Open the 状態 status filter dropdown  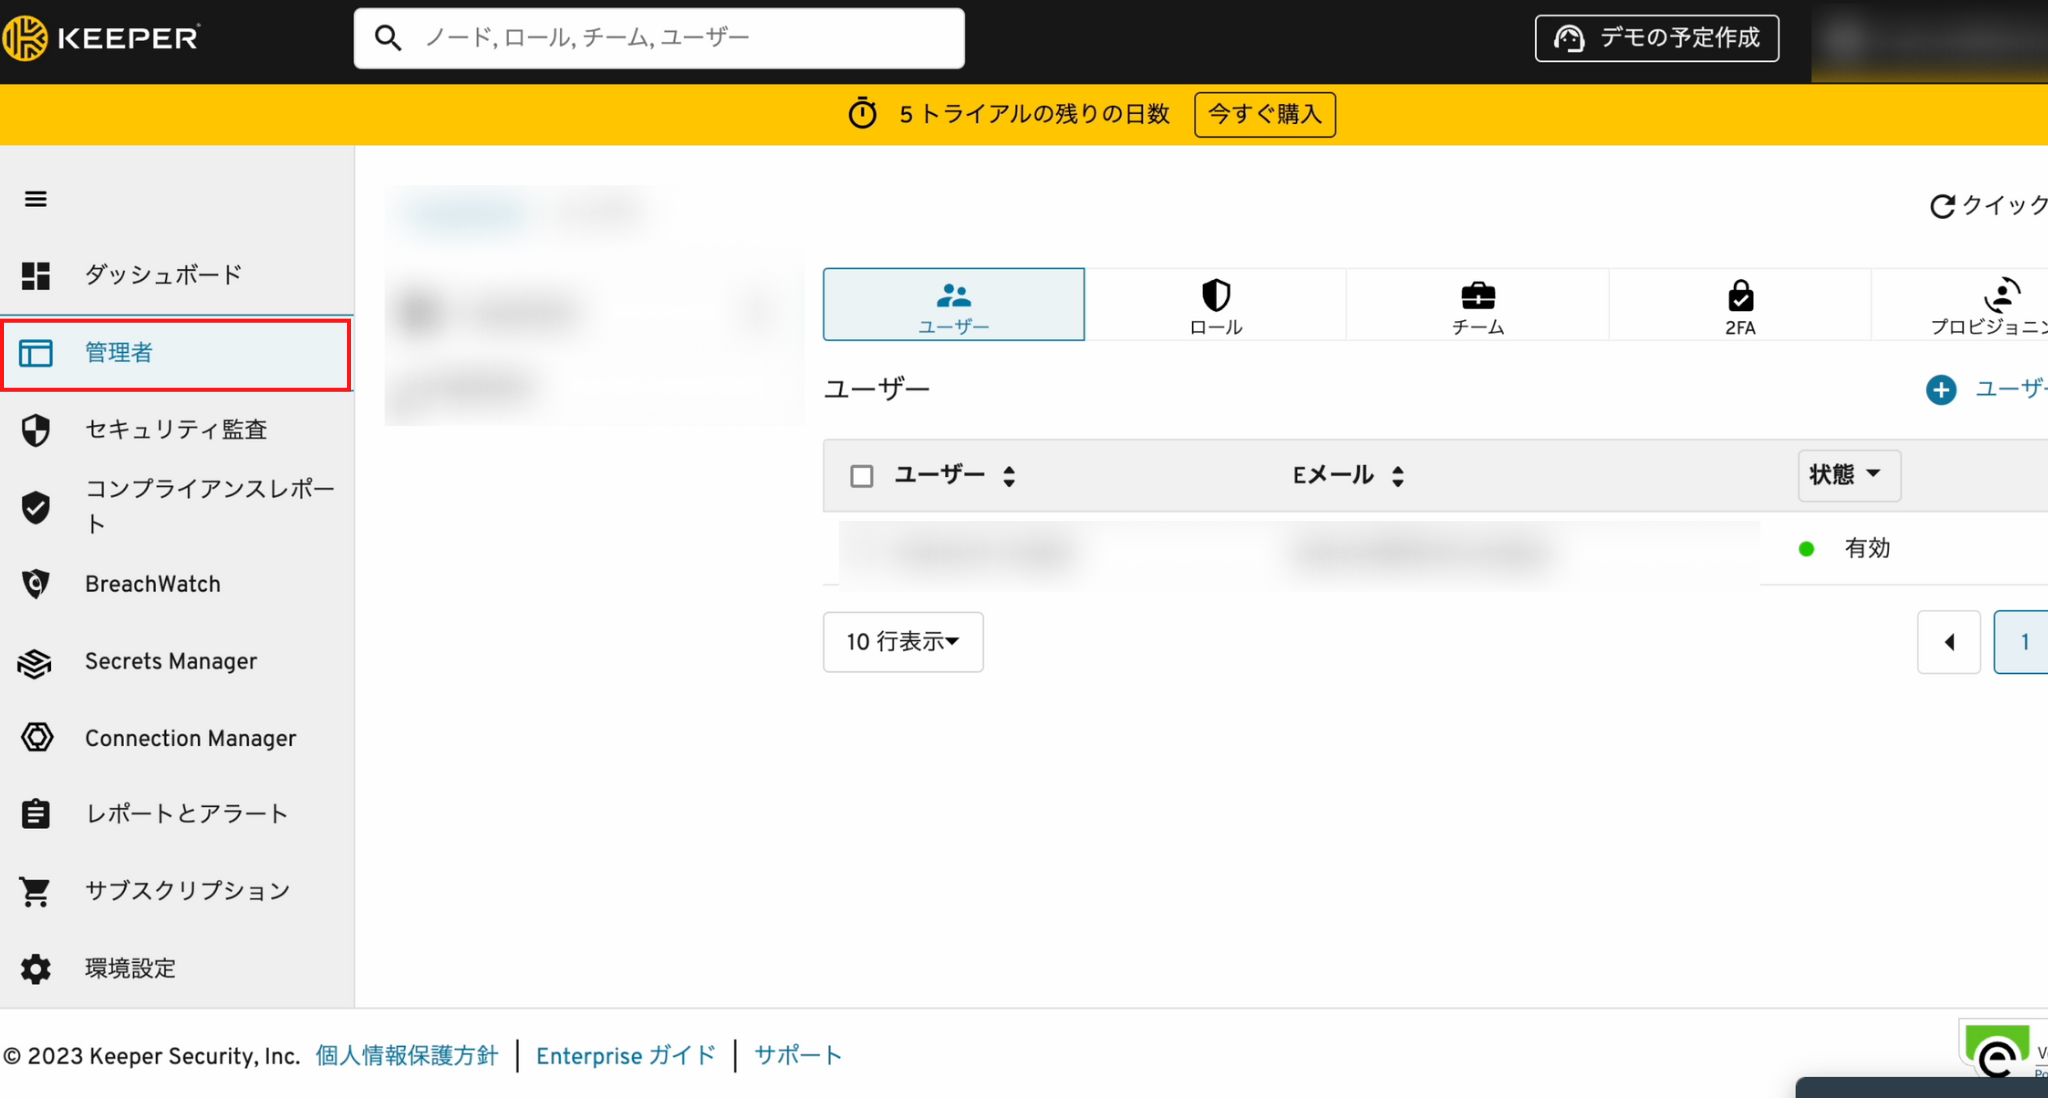[1849, 475]
